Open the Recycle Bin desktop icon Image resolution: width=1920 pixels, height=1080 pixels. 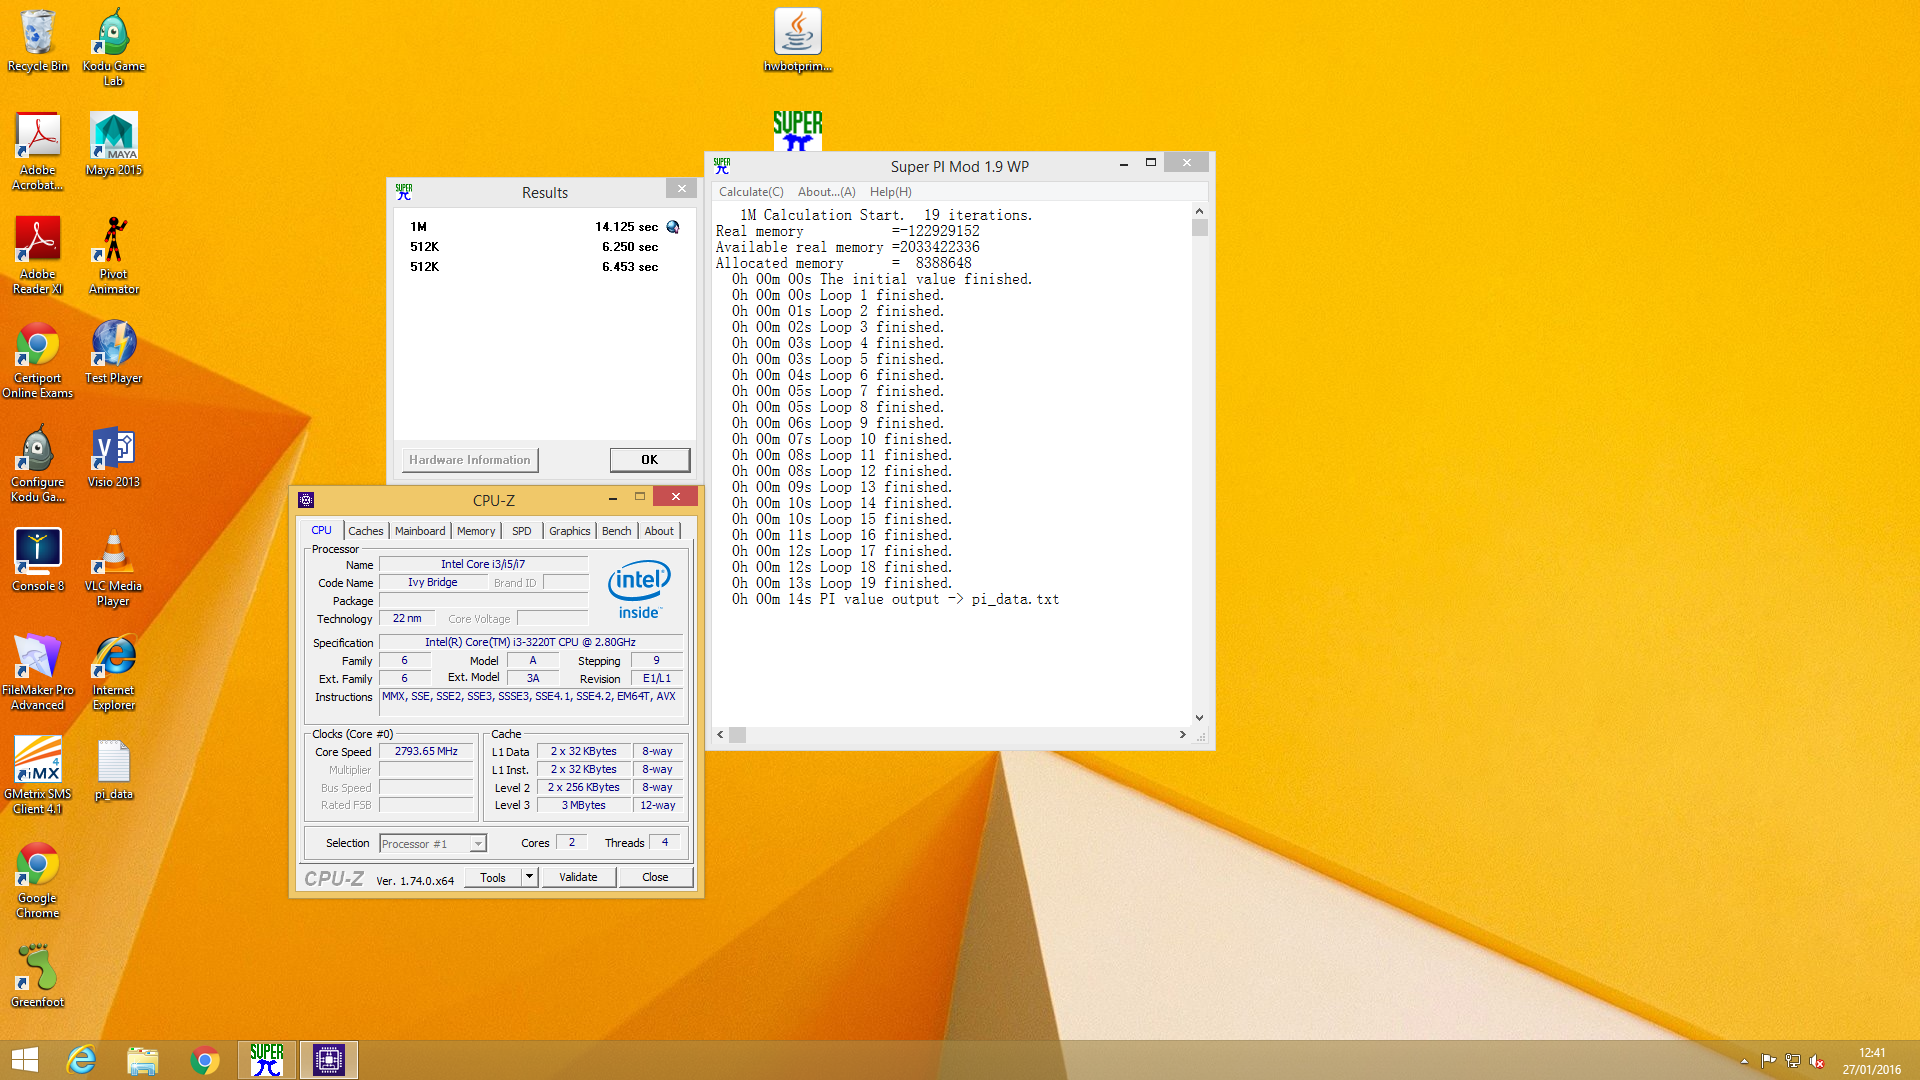point(38,40)
